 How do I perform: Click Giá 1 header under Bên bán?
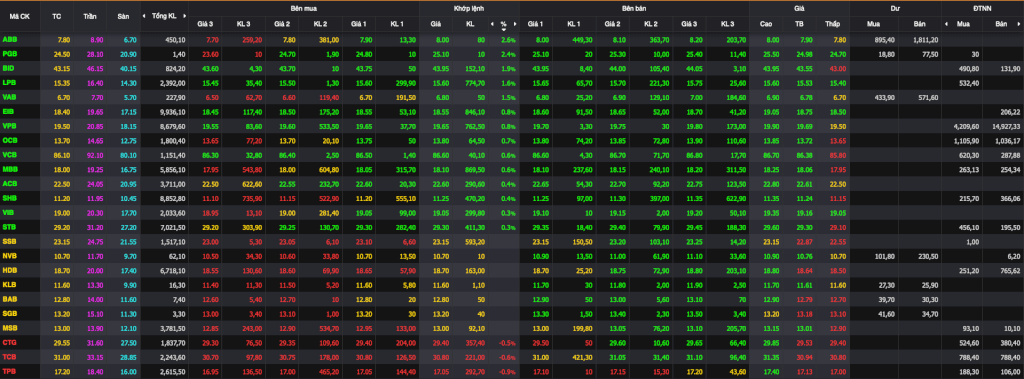pos(536,24)
